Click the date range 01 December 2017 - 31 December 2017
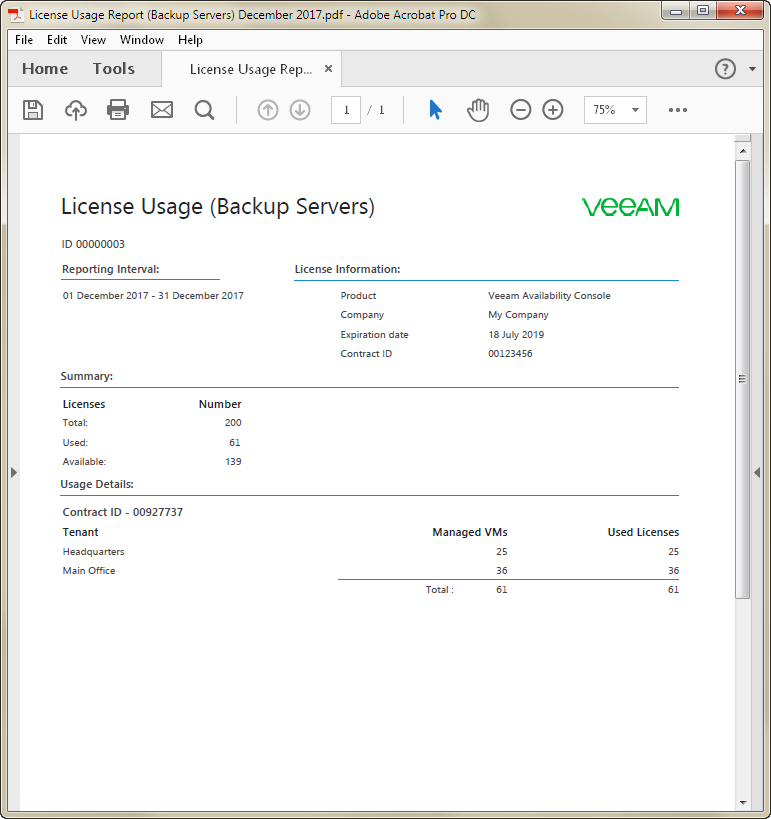771x819 pixels. tap(153, 296)
